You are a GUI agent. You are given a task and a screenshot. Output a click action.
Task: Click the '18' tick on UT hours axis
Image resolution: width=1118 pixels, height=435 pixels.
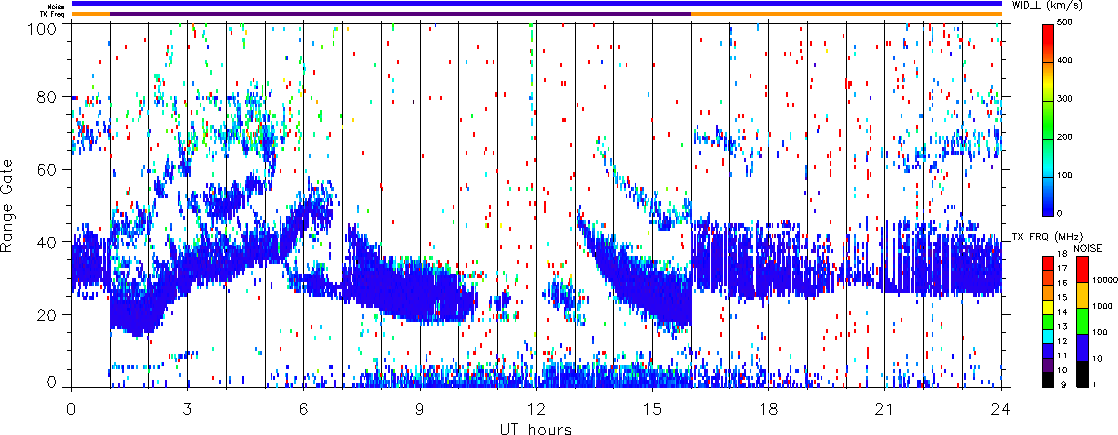769,409
